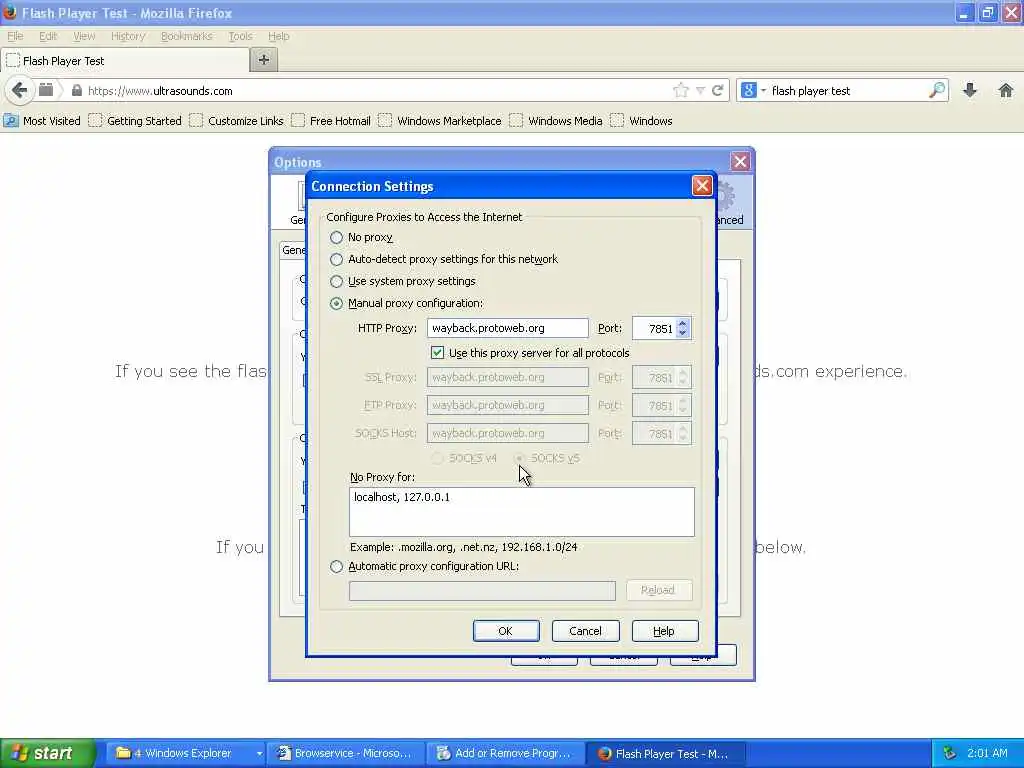The height and width of the screenshot is (768, 1024).
Task: Open the Downloads arrow icon
Action: [x=970, y=90]
